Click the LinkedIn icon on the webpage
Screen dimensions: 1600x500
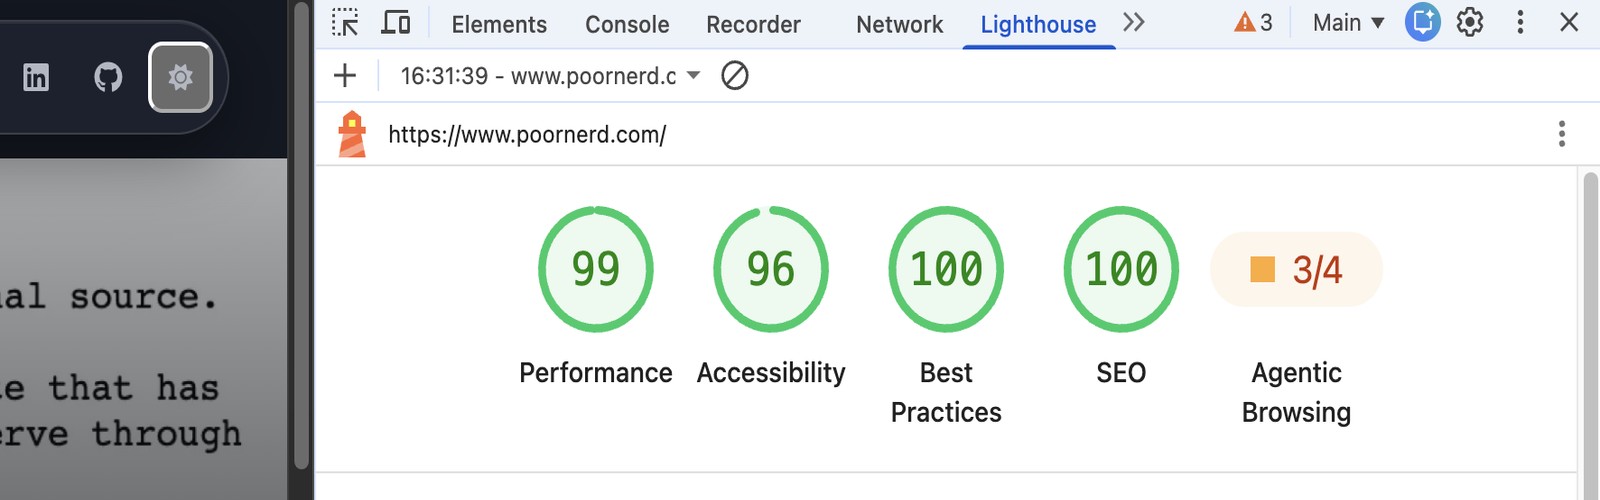tap(36, 77)
